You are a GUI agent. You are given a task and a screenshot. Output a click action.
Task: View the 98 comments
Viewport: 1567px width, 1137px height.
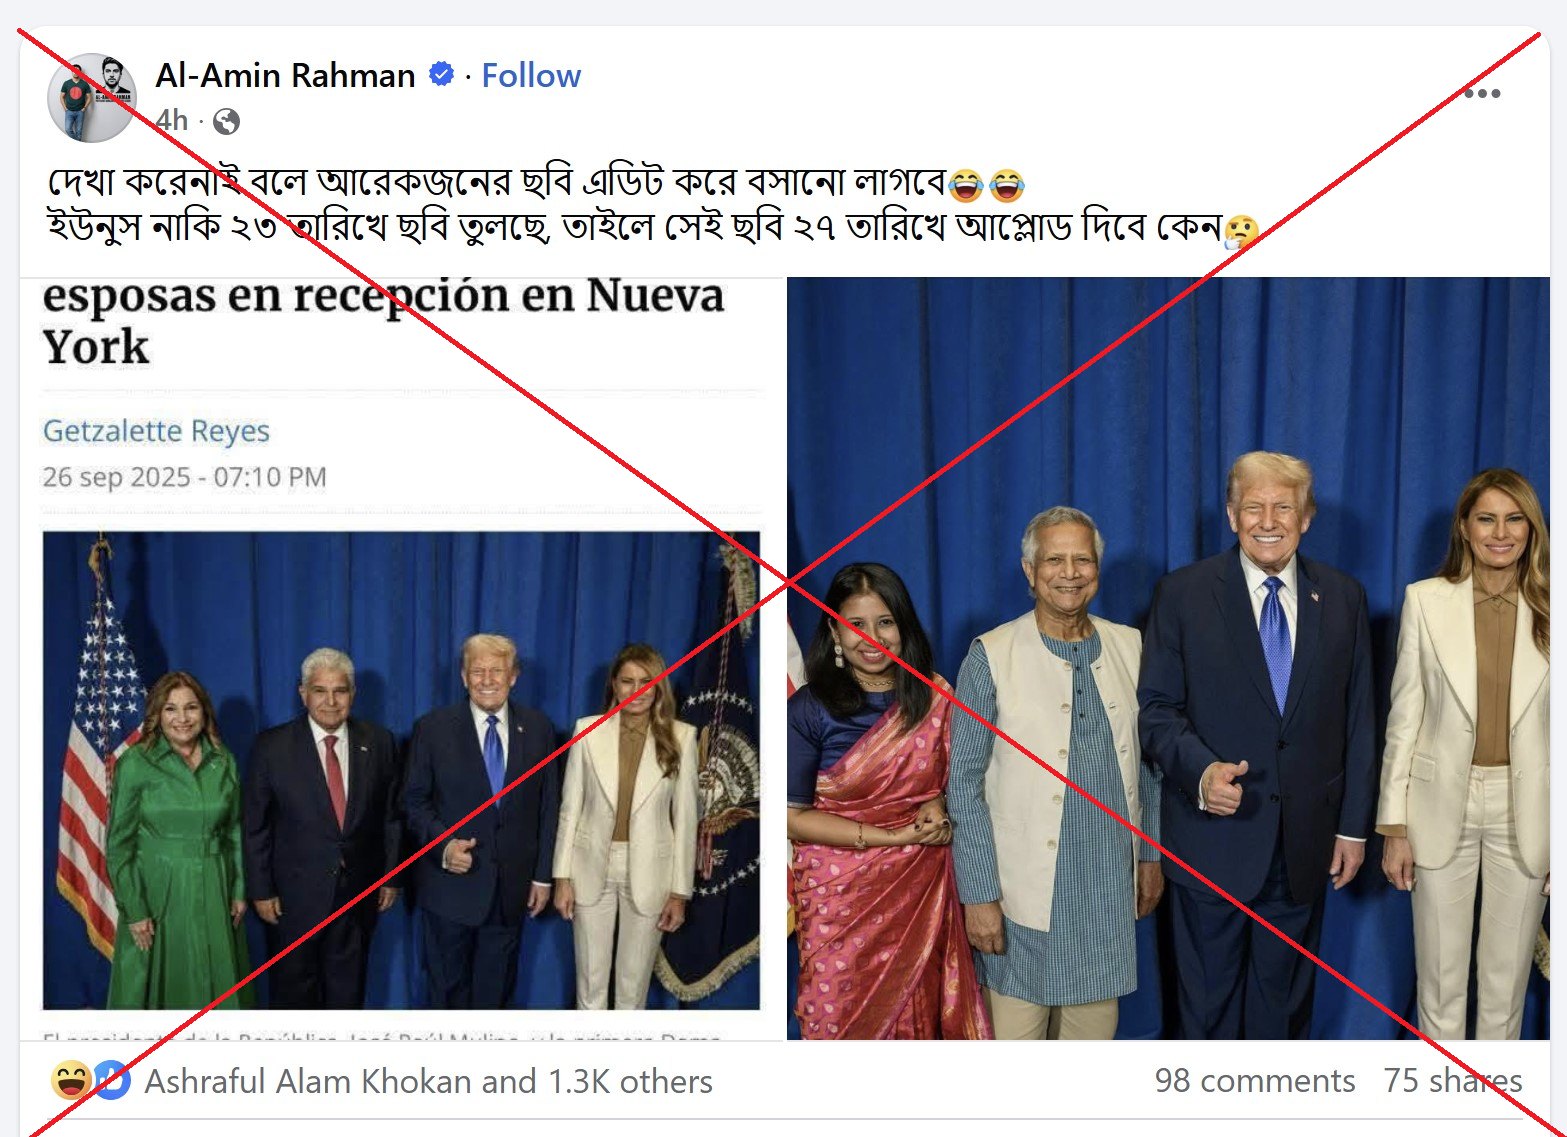point(1255,1080)
